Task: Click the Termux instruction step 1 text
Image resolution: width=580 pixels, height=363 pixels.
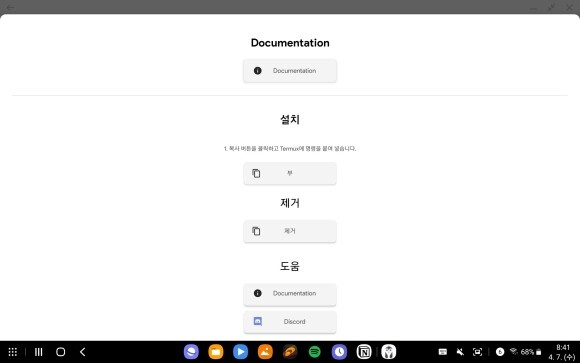Action: 290,148
